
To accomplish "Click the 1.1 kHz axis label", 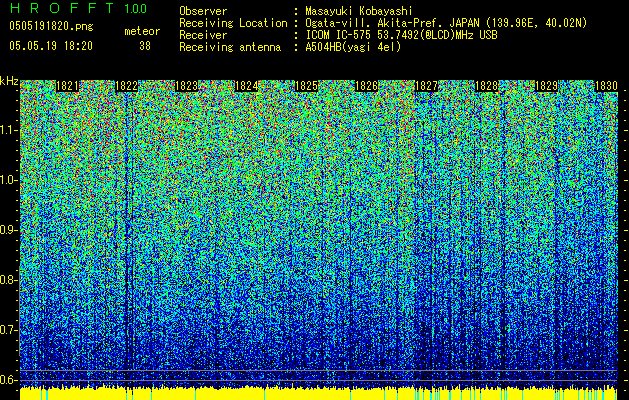I will coord(9,130).
